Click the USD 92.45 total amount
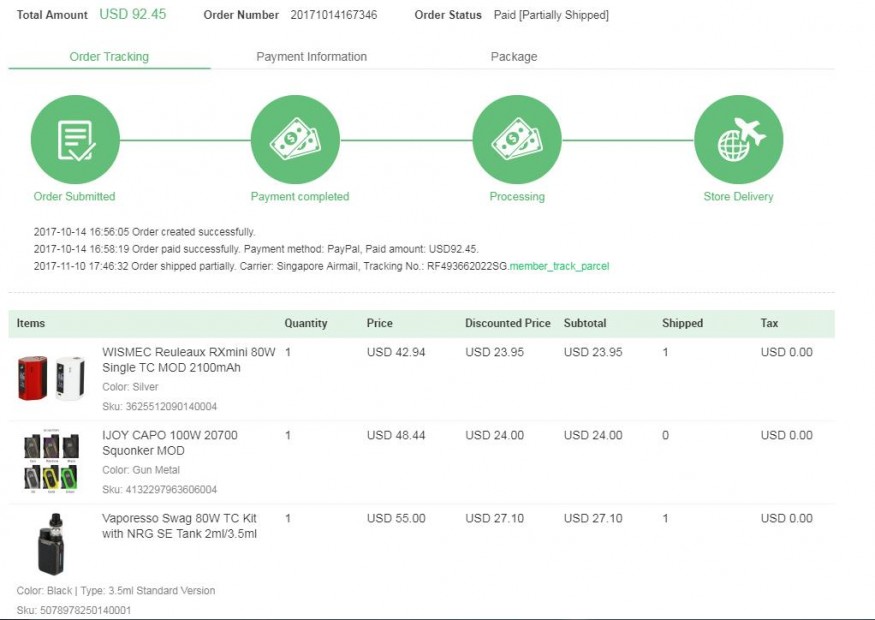The height and width of the screenshot is (620, 875). point(133,15)
